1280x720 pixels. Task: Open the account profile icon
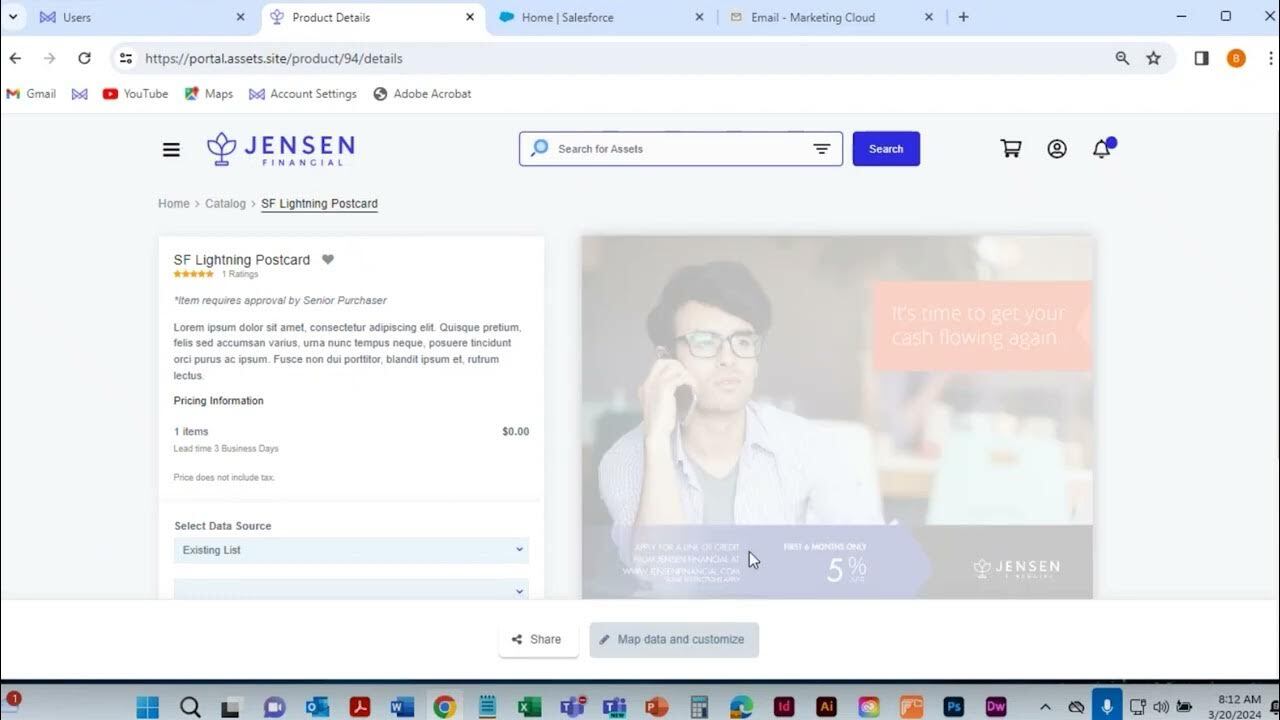(x=1057, y=148)
